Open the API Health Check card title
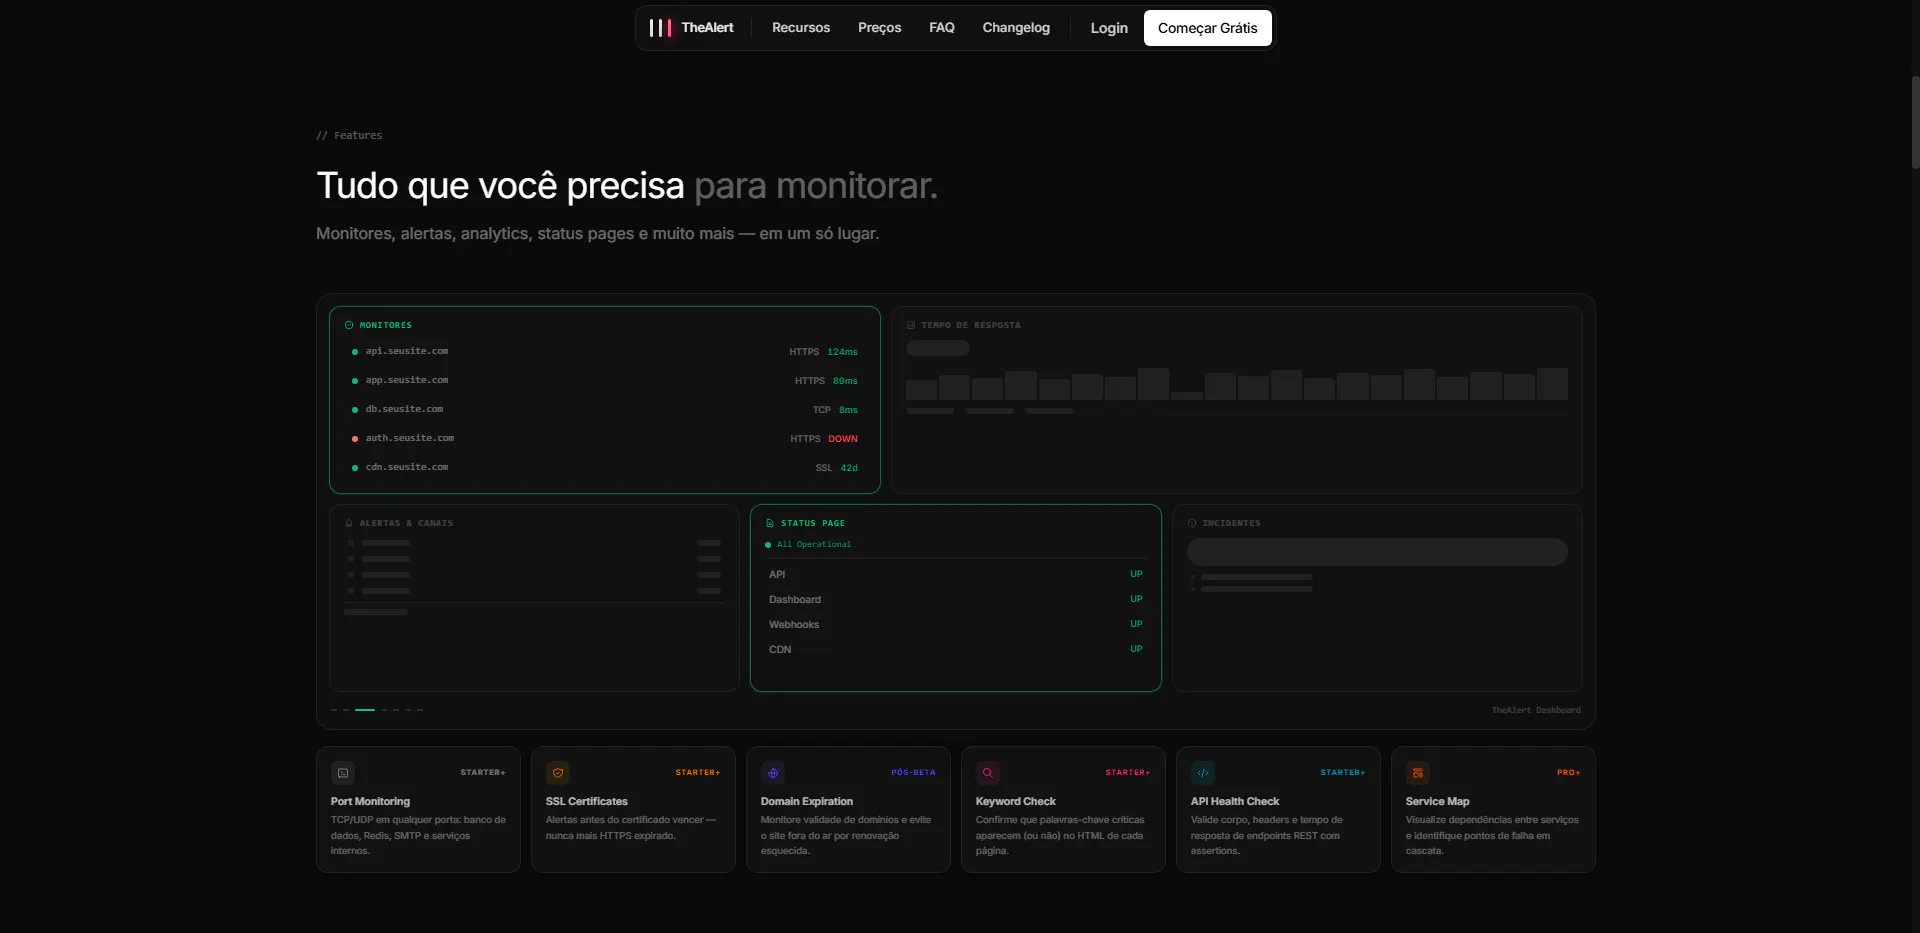 pos(1235,802)
